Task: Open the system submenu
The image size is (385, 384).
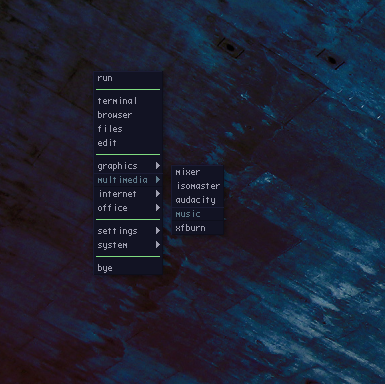Action: pyautogui.click(x=128, y=245)
